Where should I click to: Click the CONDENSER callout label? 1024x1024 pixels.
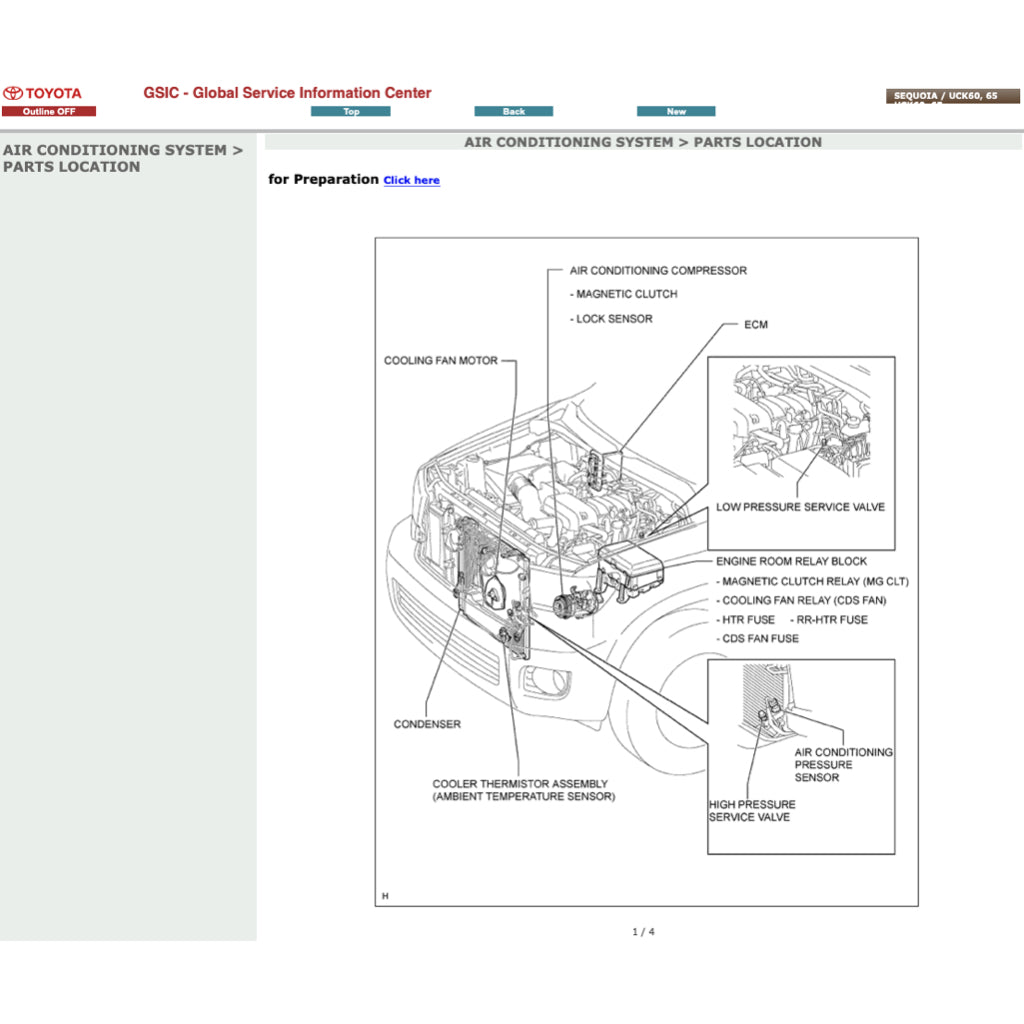427,724
